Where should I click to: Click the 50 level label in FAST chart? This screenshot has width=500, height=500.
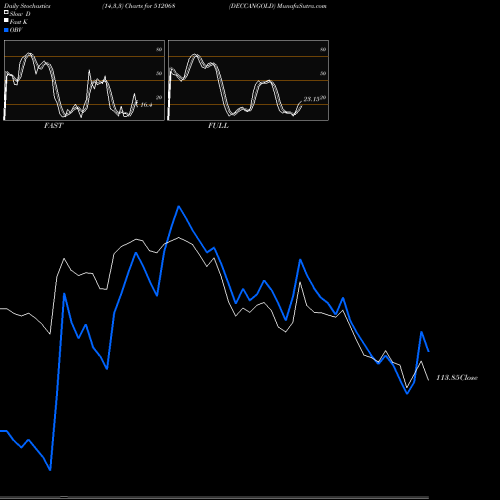tap(159, 73)
